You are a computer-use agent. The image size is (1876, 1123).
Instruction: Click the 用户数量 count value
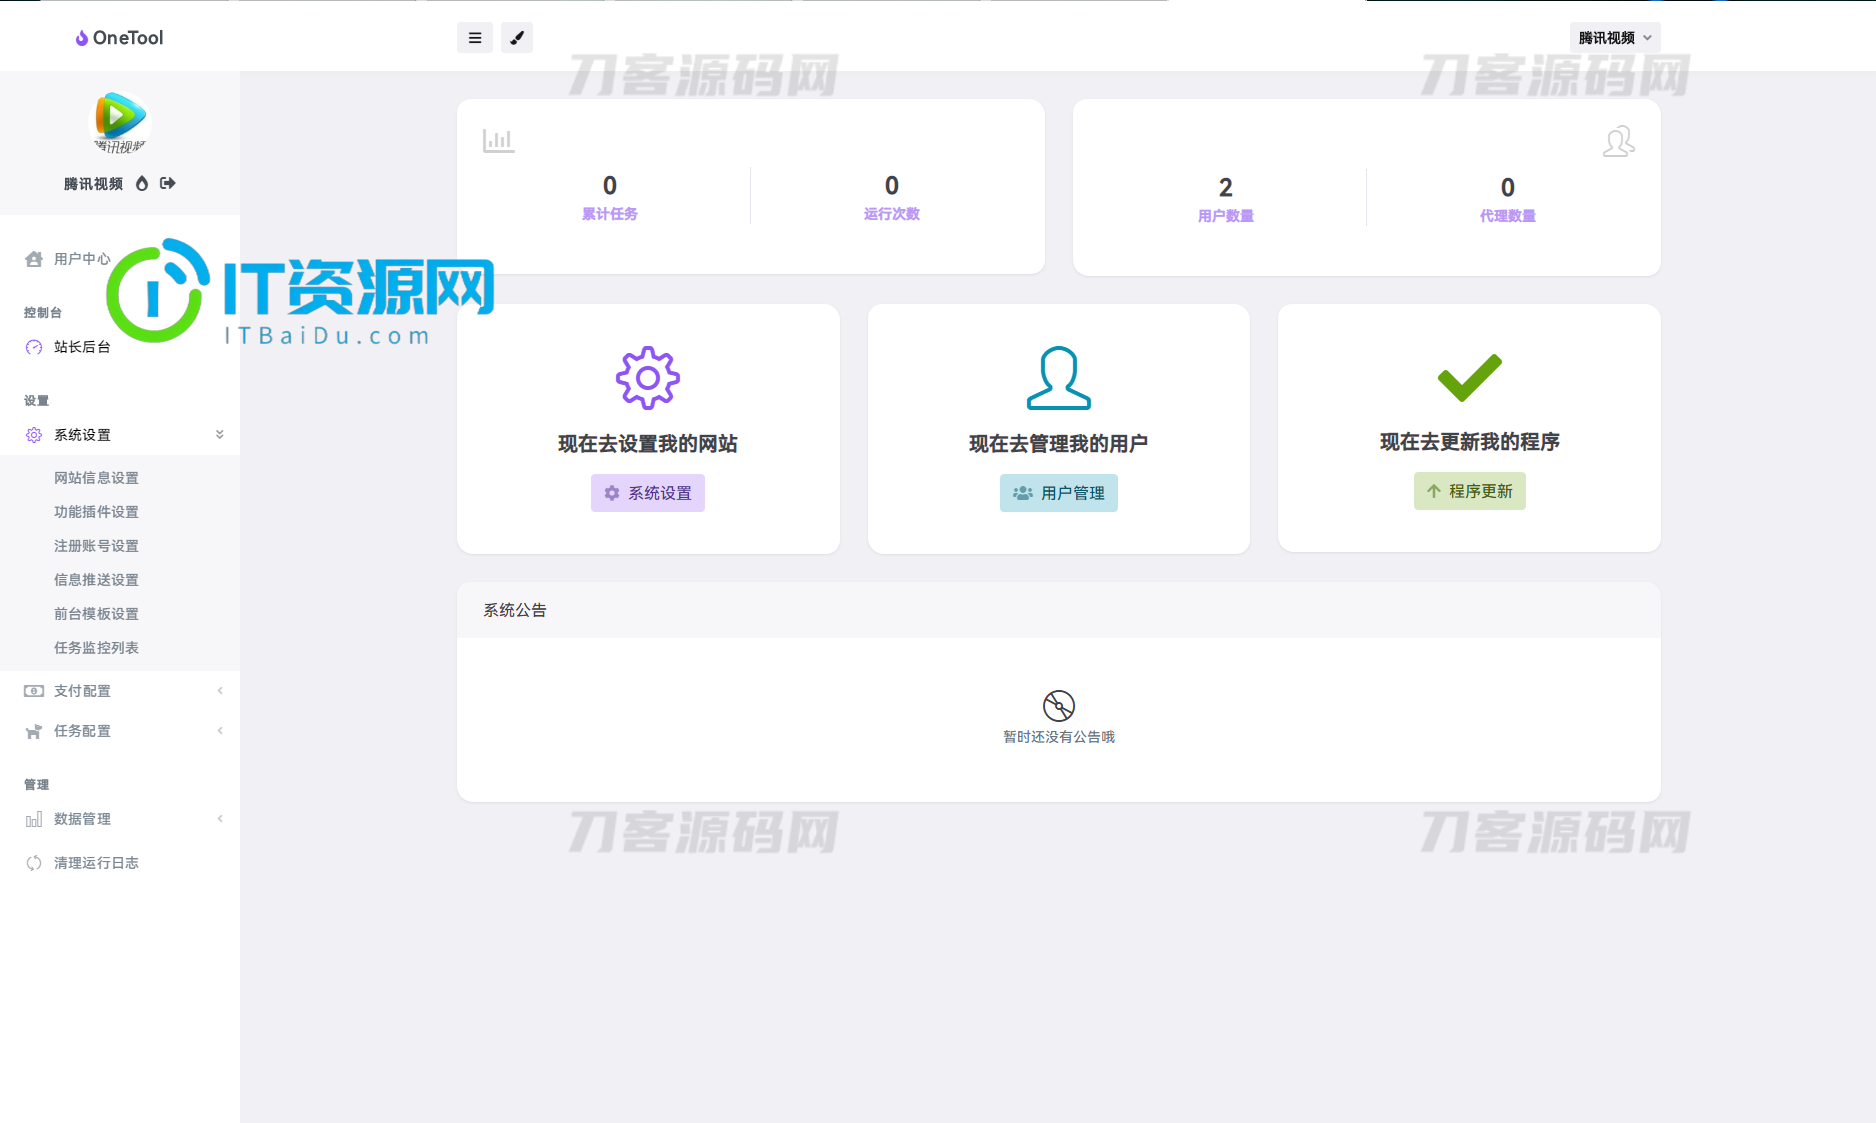point(1226,188)
